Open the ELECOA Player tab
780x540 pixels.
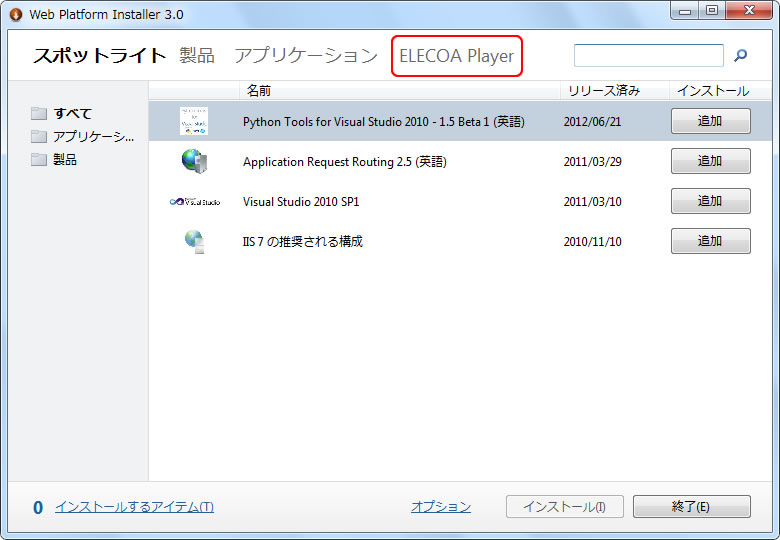pyautogui.click(x=456, y=56)
